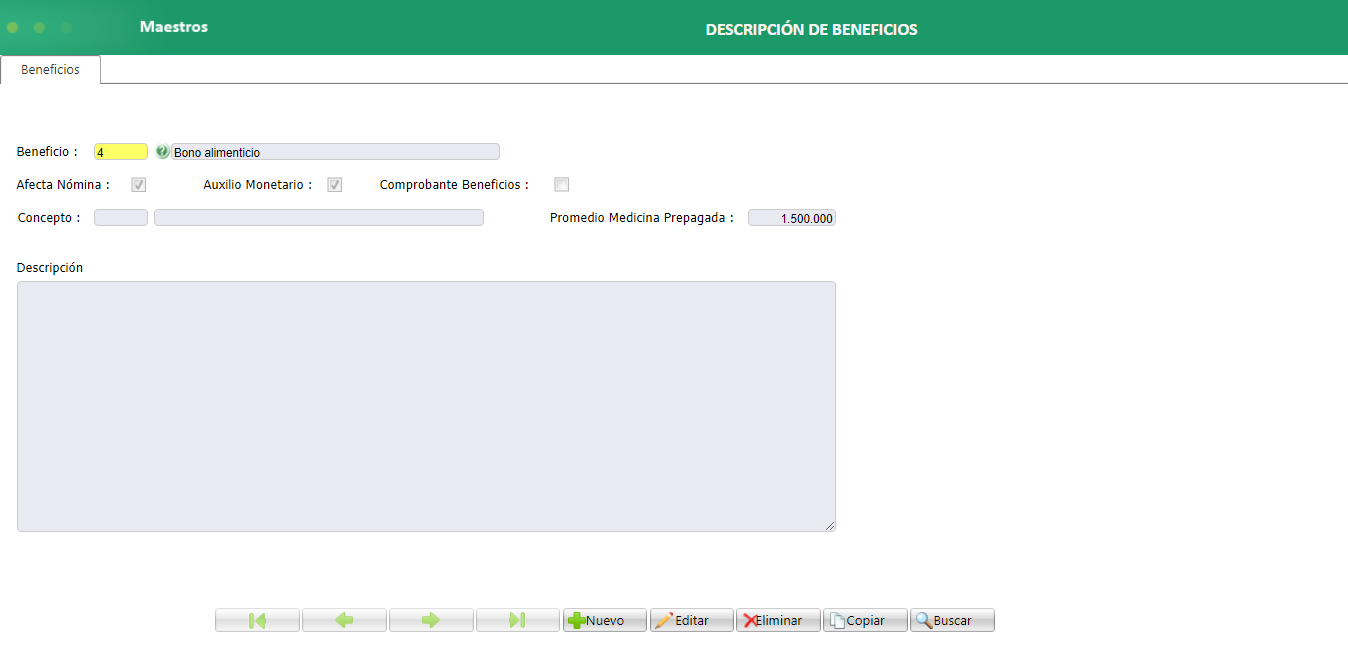Open help via the question mark icon
This screenshot has height=647, width=1348.
click(163, 151)
